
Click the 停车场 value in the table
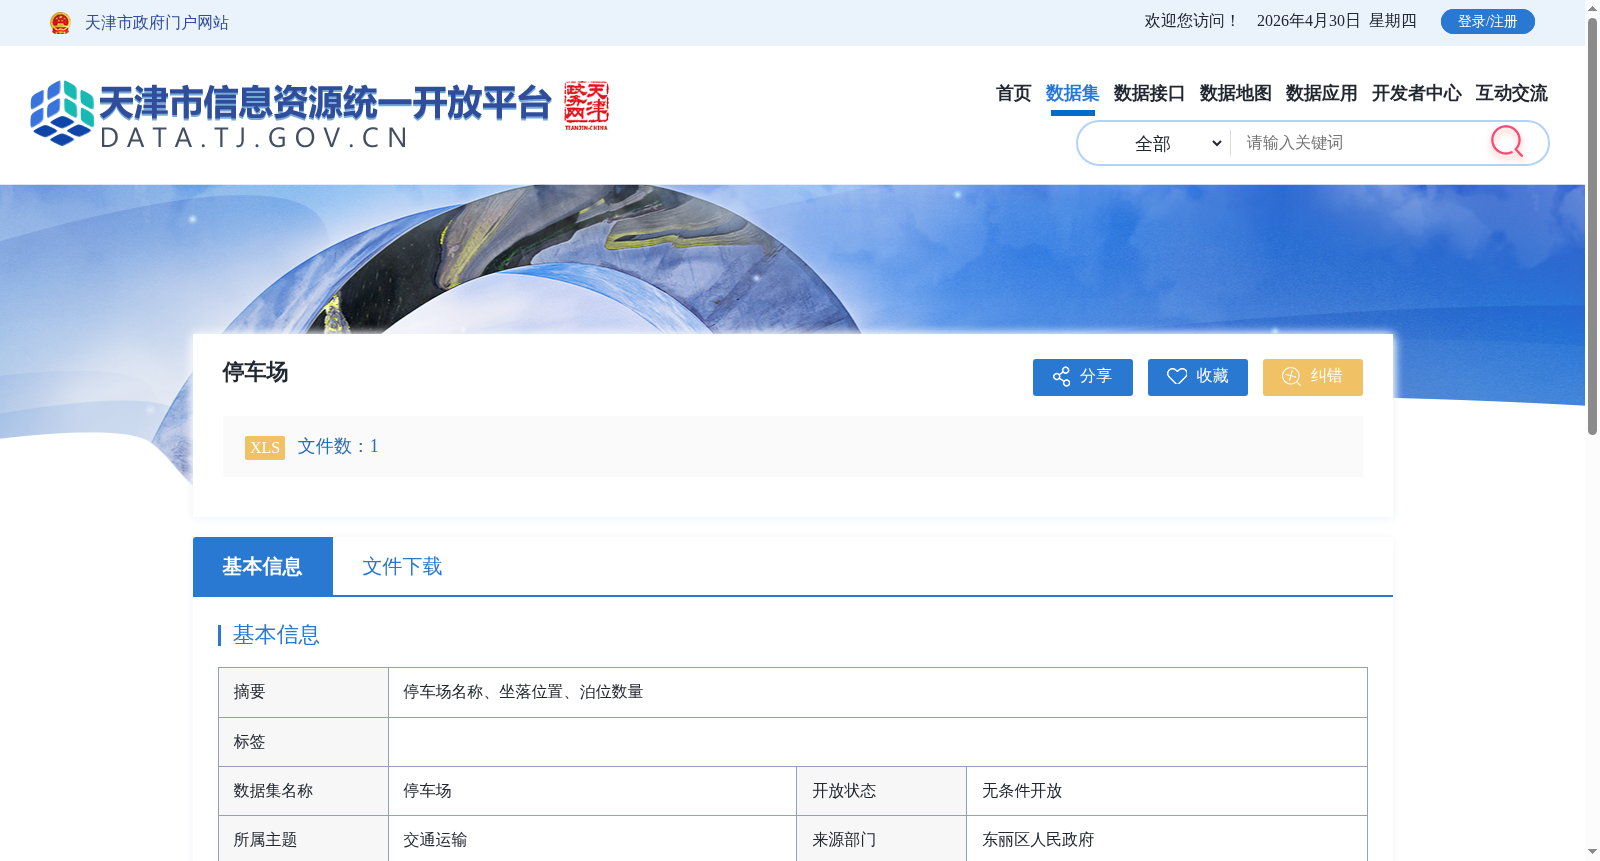tap(427, 791)
